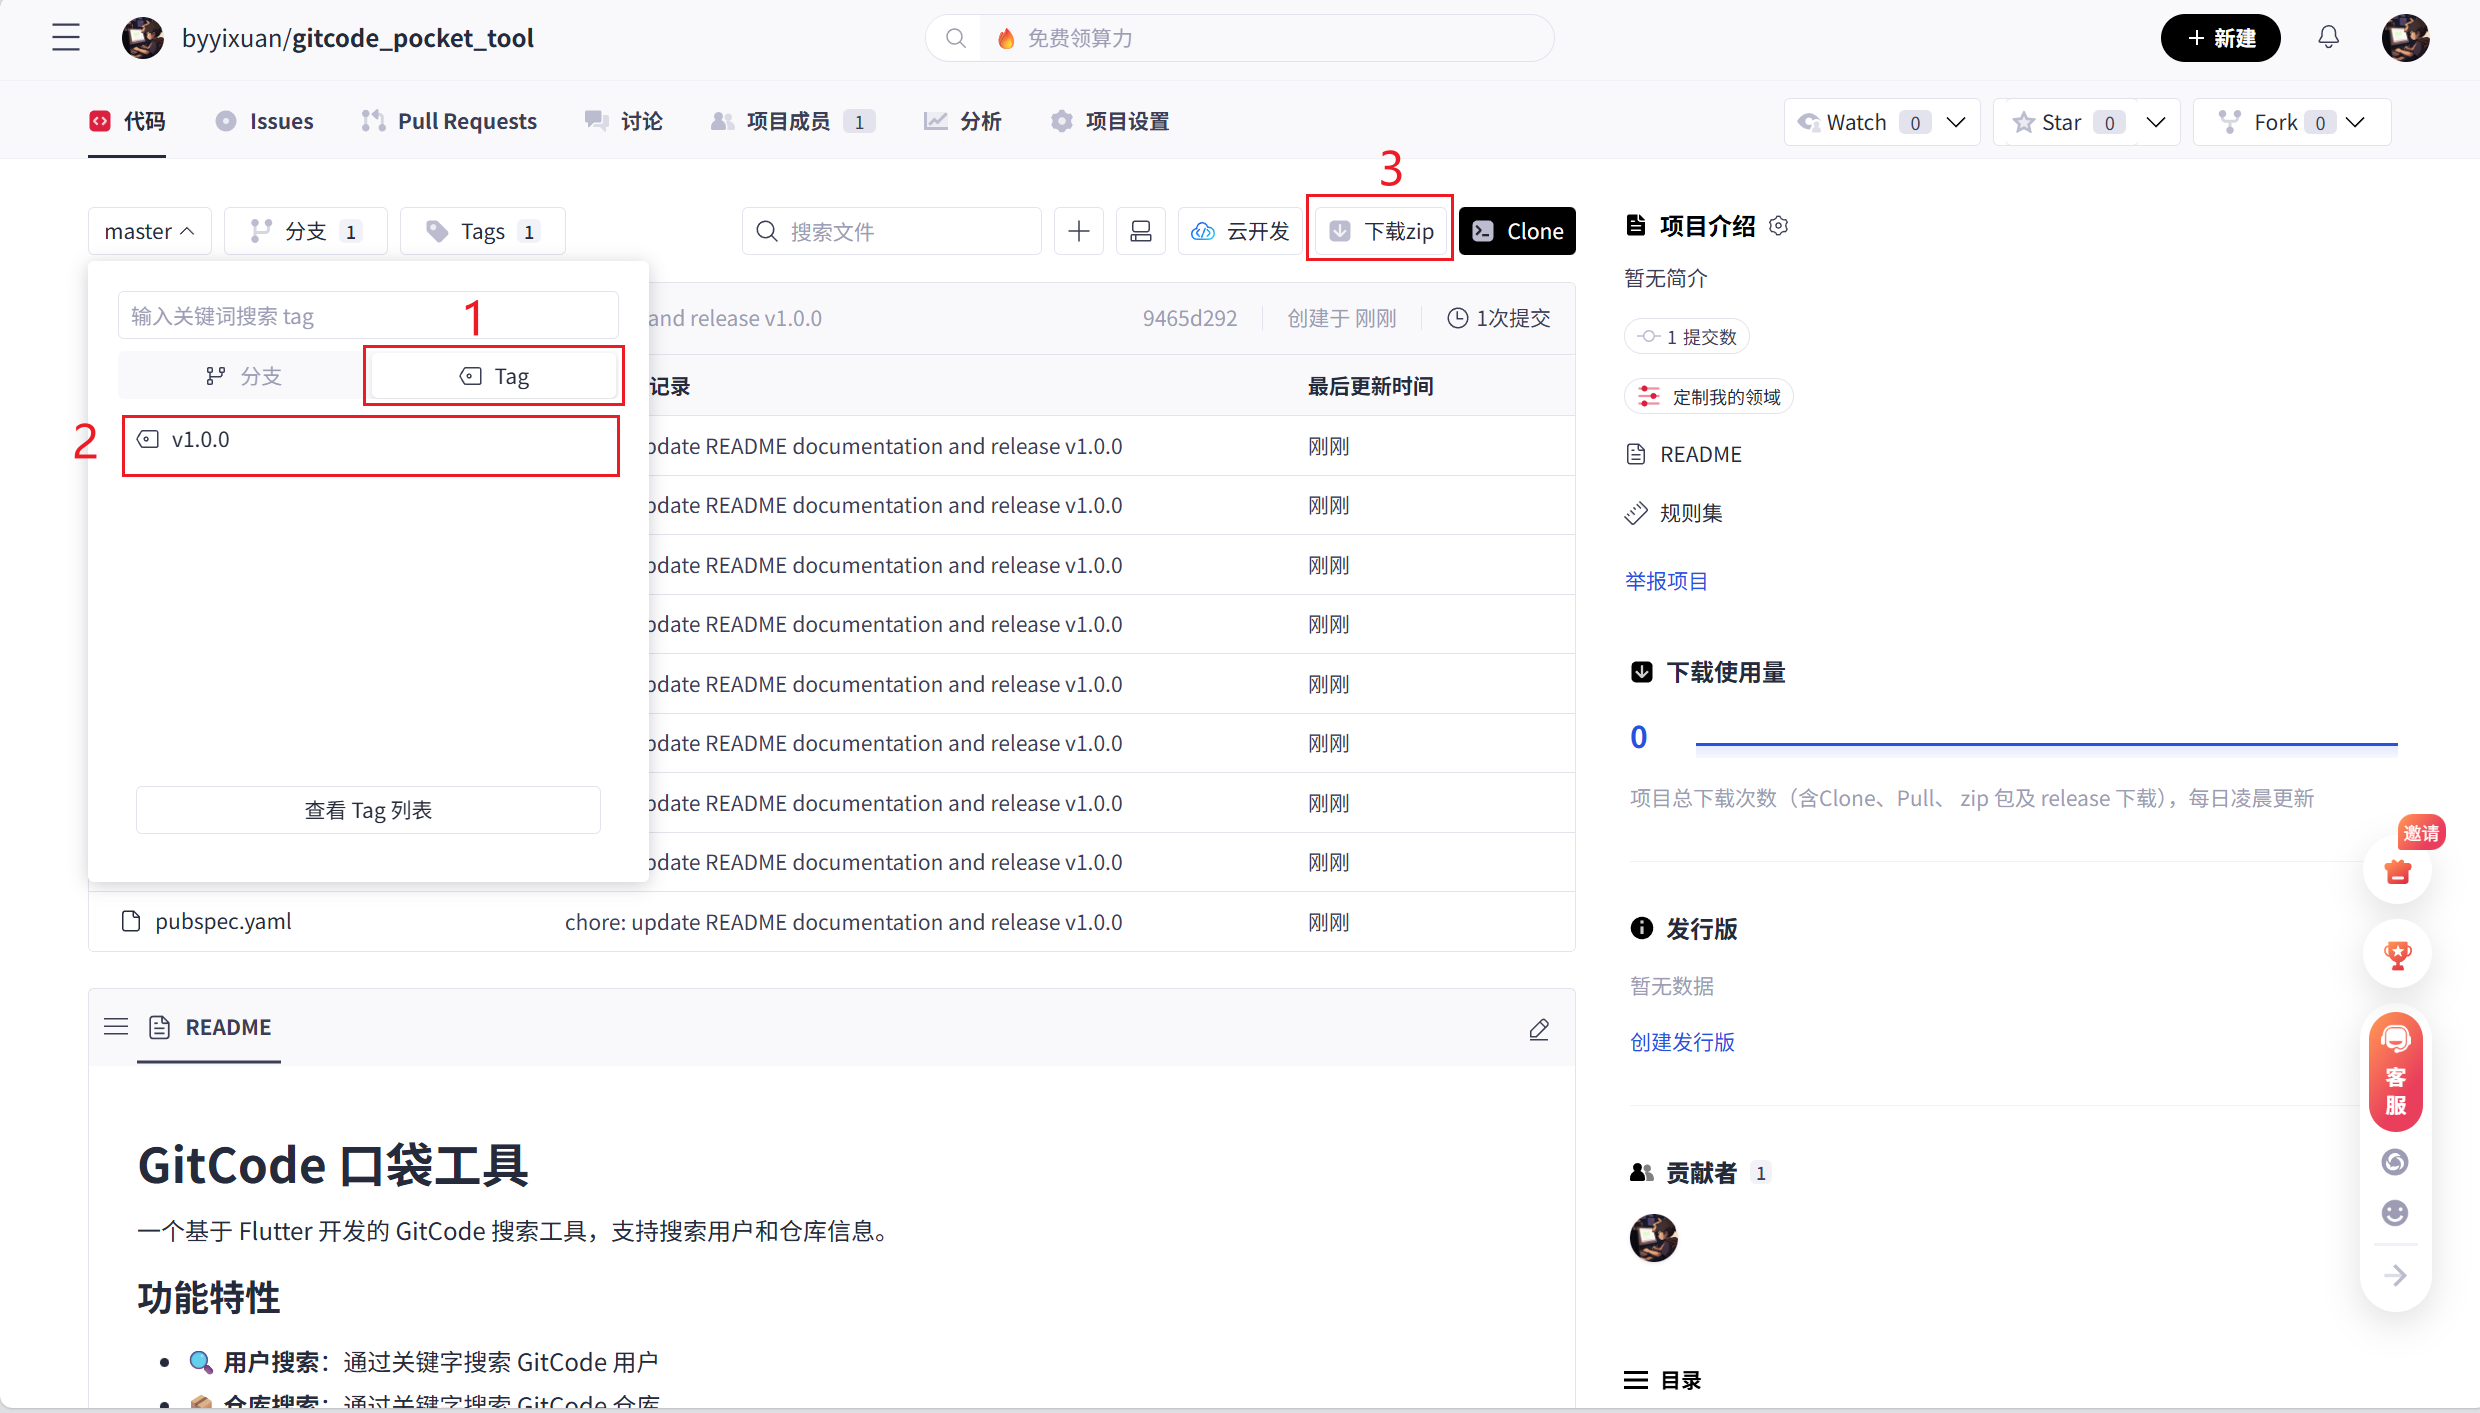
Task: Switch selector to Tag toggle
Action: [x=494, y=376]
